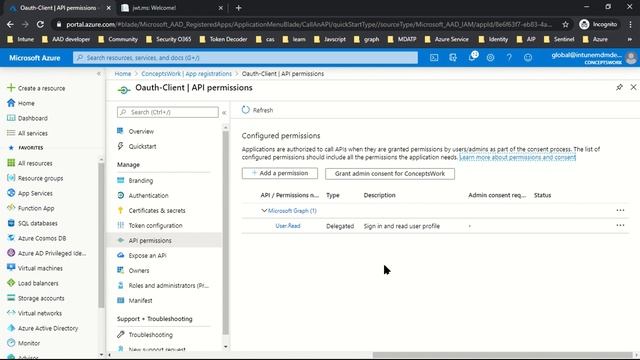
Task: Click the Certificates & secrets key icon
Action: [120, 210]
